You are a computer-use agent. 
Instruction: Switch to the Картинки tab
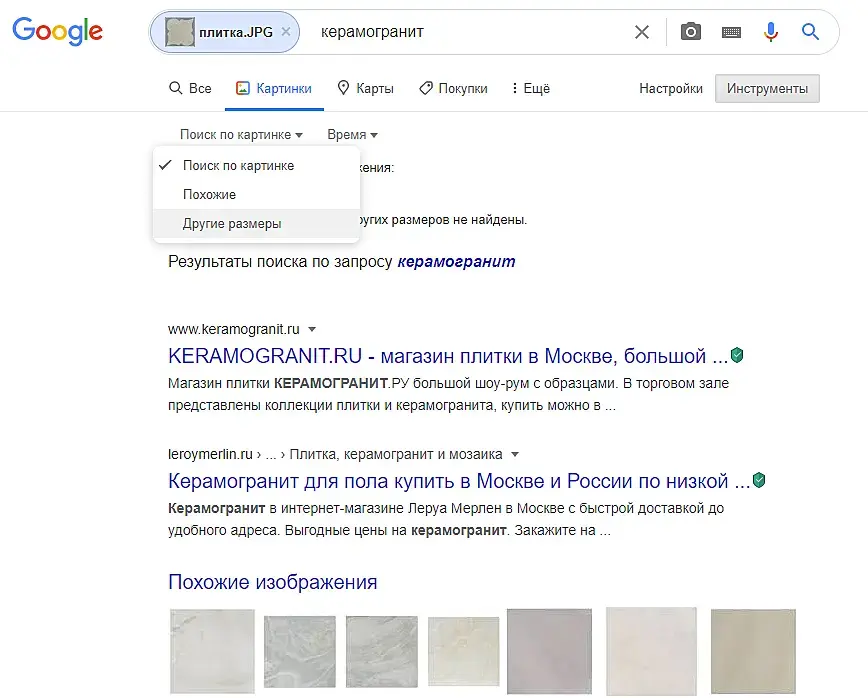pyautogui.click(x=274, y=89)
